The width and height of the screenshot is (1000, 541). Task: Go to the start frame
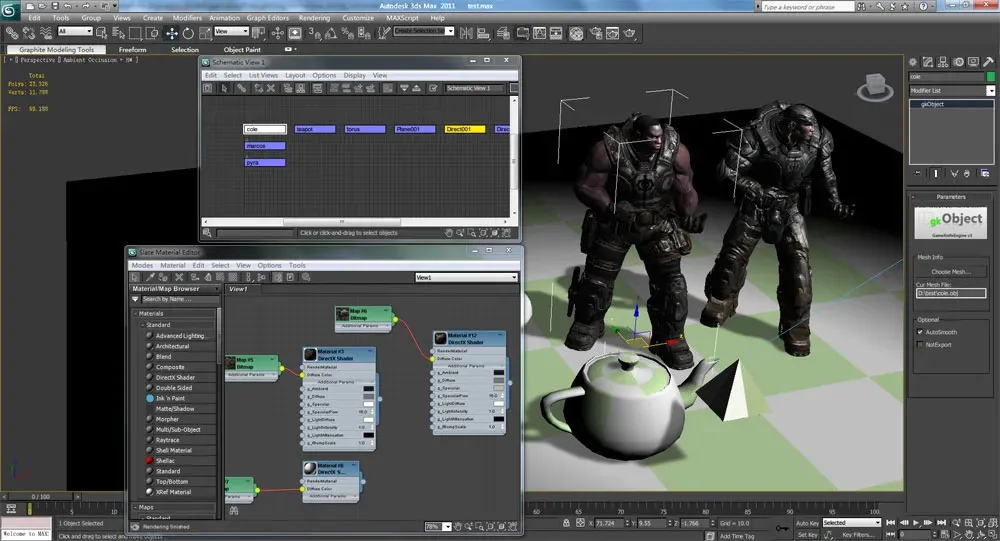pyautogui.click(x=891, y=522)
